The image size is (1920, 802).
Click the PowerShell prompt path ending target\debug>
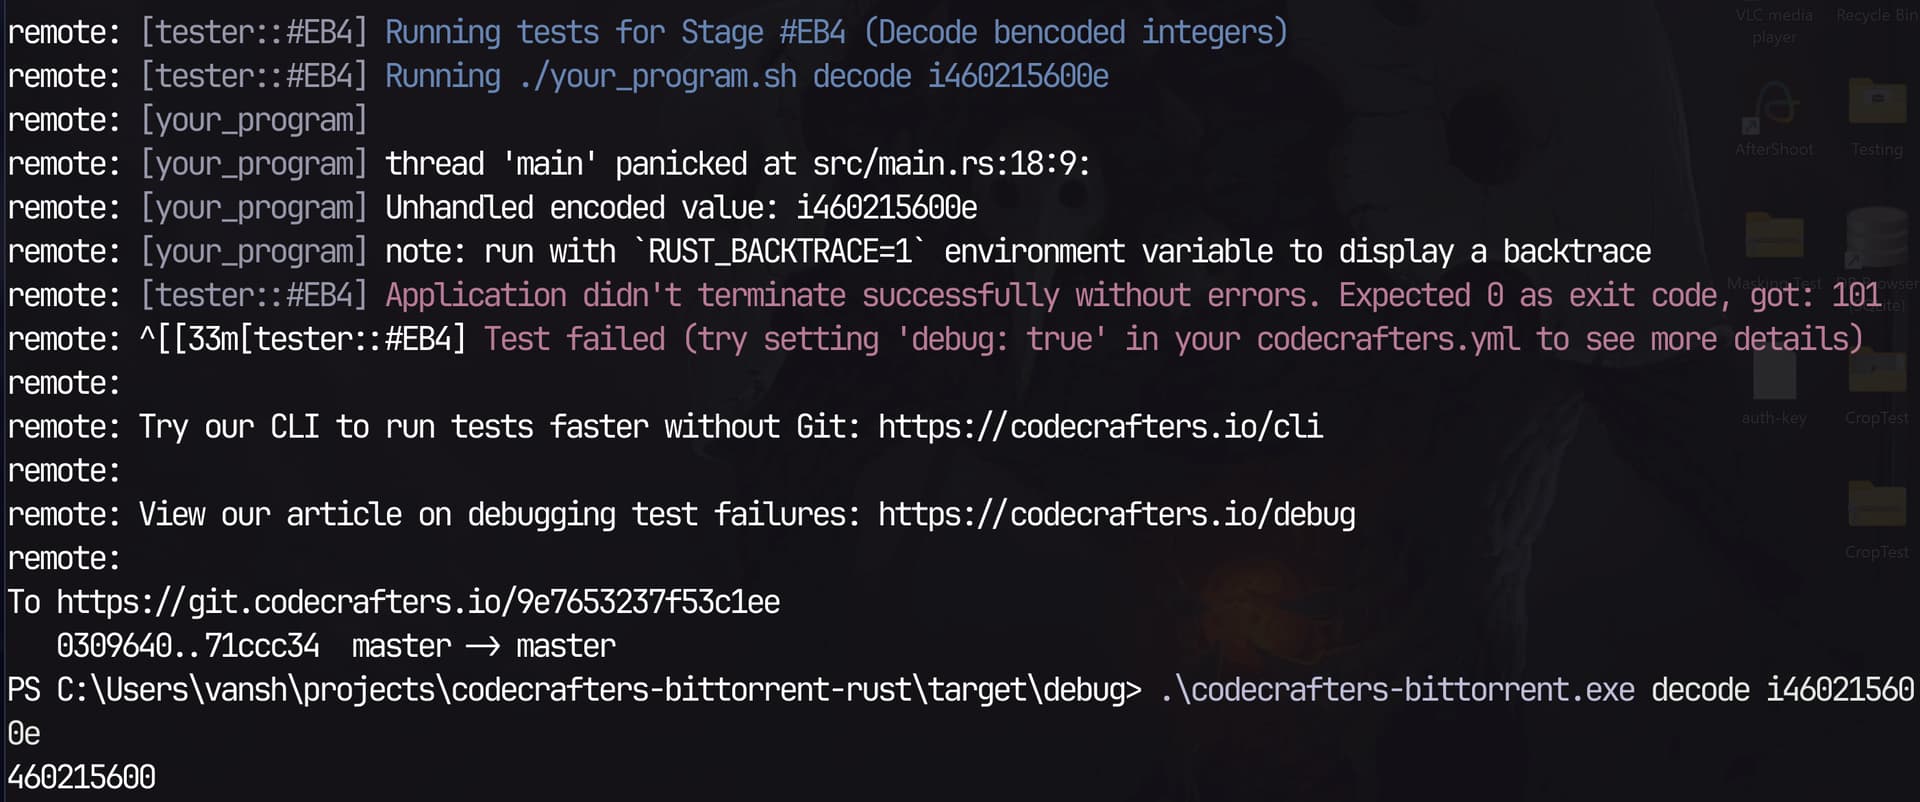[x=598, y=690]
